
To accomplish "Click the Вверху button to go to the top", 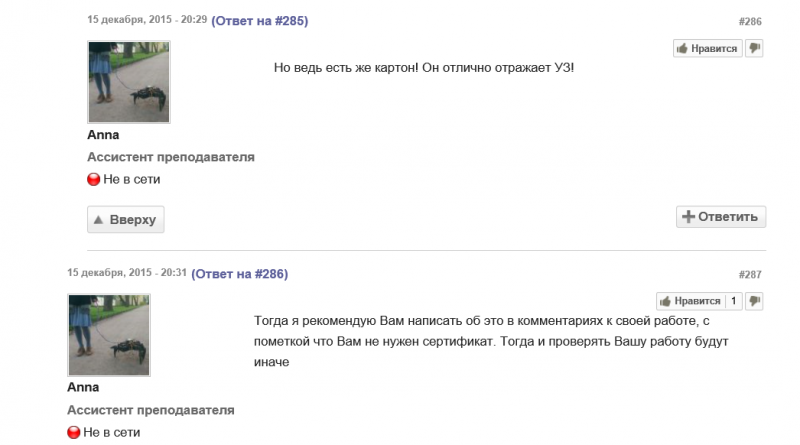I will tap(126, 219).
